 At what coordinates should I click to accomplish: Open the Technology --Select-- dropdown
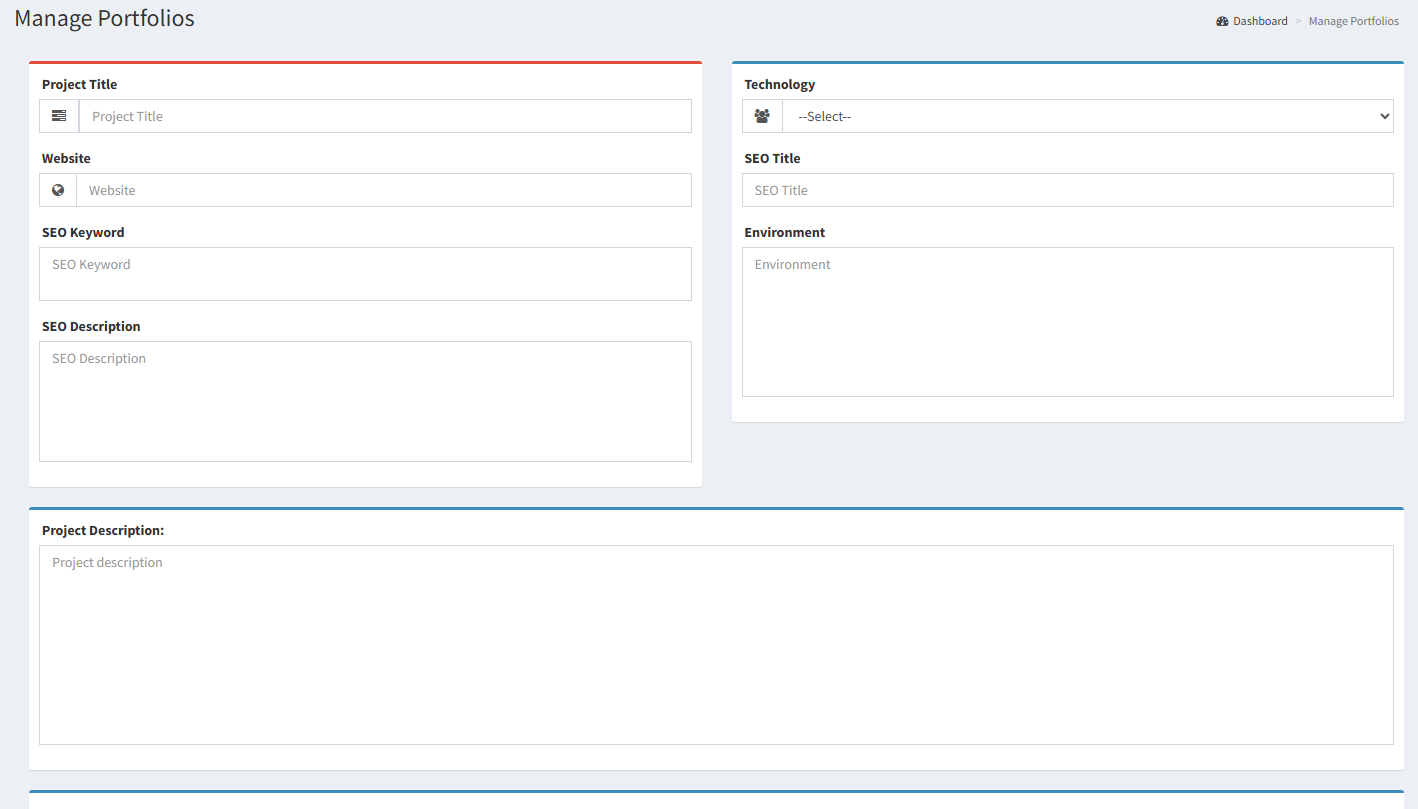(x=1087, y=116)
